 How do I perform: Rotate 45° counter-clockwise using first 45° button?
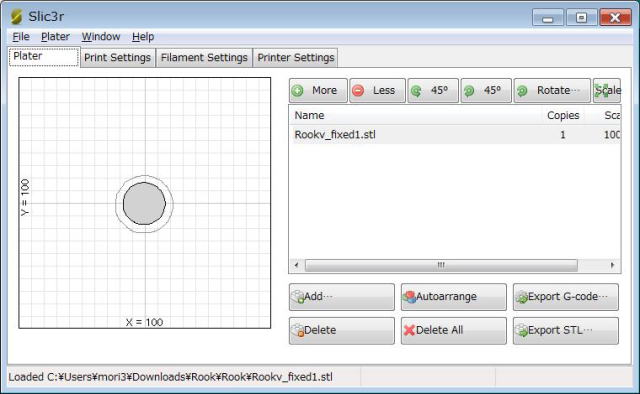coord(433,90)
